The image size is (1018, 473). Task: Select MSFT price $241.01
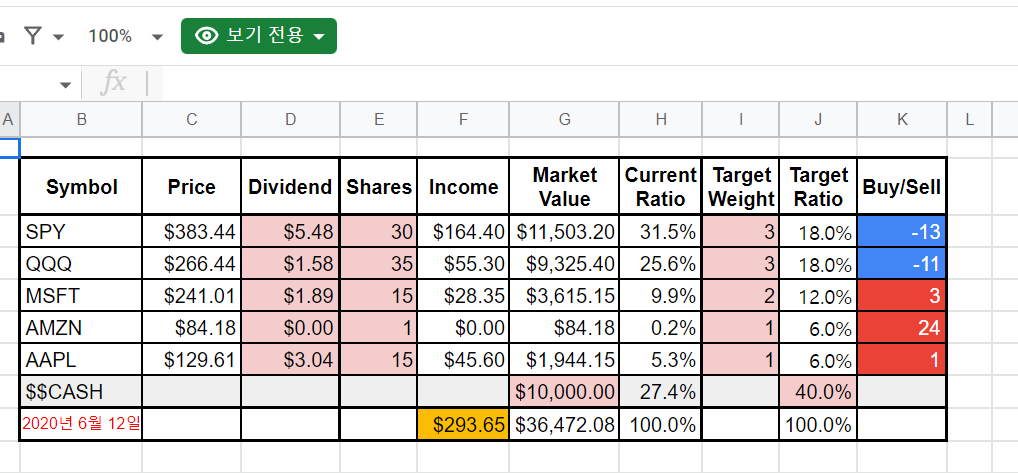[x=192, y=296]
